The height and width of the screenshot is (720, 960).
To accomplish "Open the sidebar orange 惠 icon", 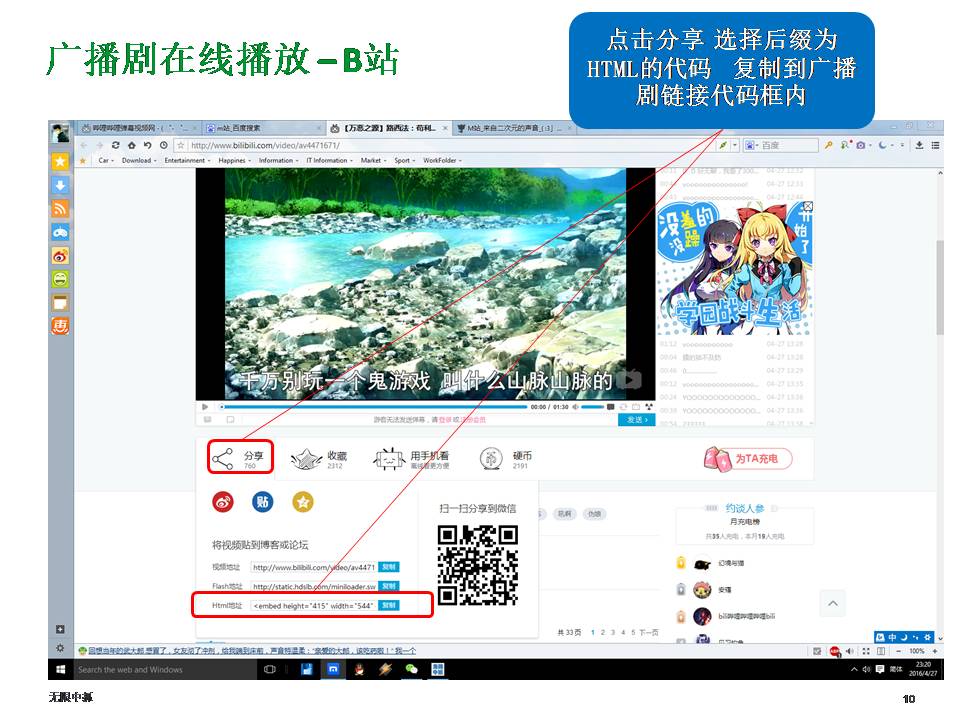I will 60,326.
